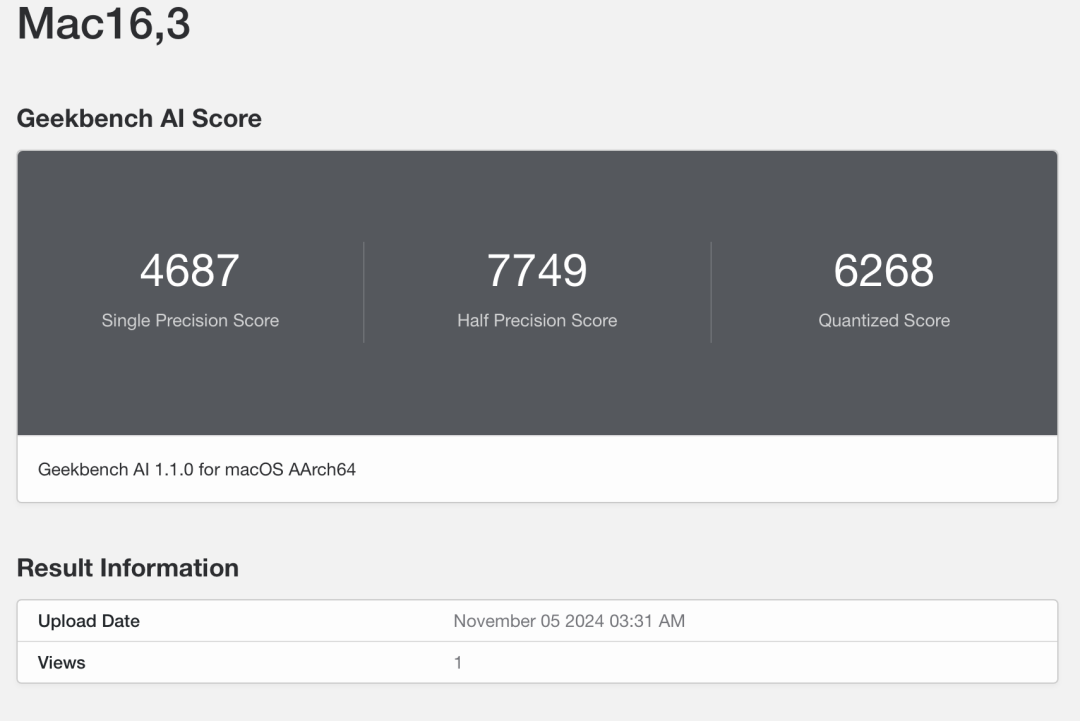Image resolution: width=1080 pixels, height=721 pixels.
Task: Click the Single Precision Score label
Action: point(190,320)
